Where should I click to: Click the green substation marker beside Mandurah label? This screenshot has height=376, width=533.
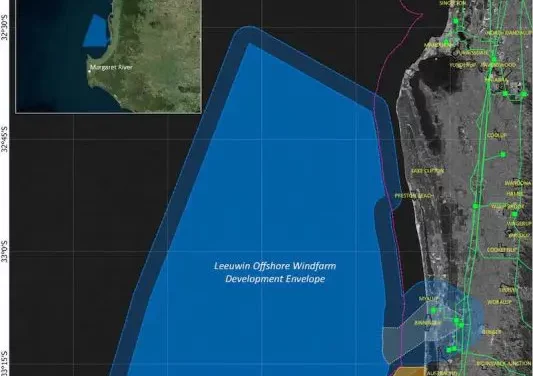[x=446, y=43]
